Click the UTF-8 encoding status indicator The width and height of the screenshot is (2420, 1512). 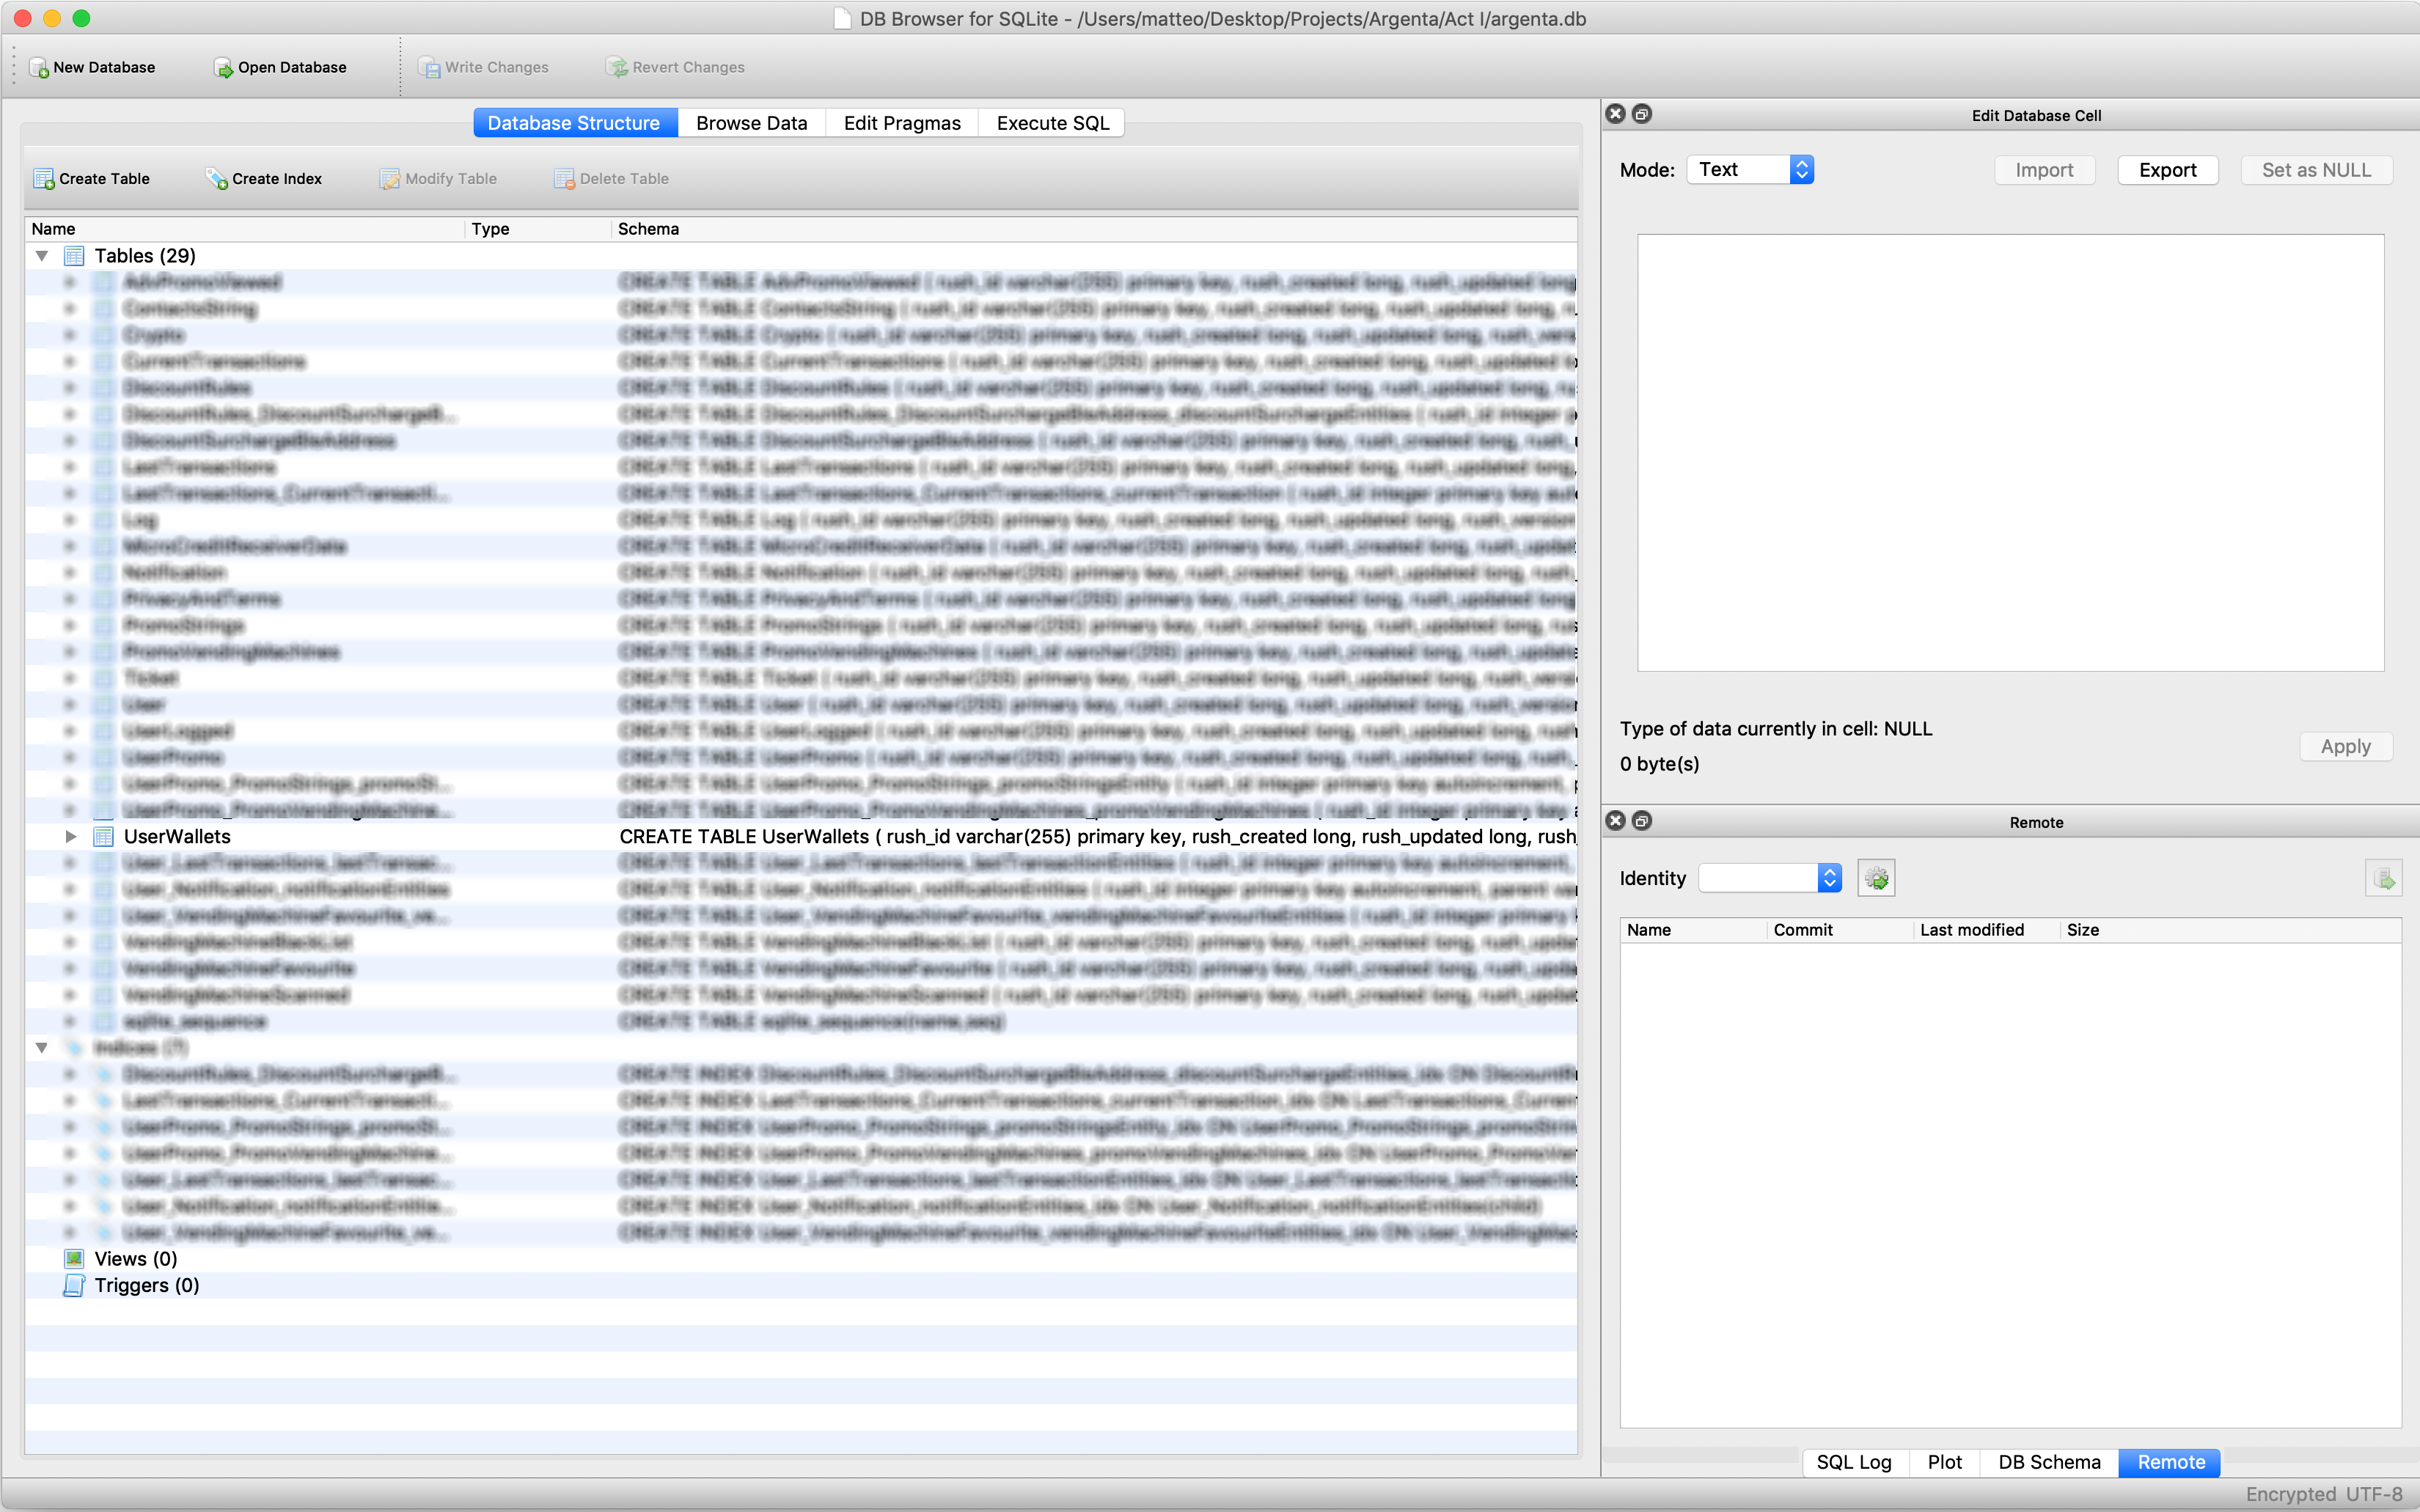(x=2373, y=1494)
